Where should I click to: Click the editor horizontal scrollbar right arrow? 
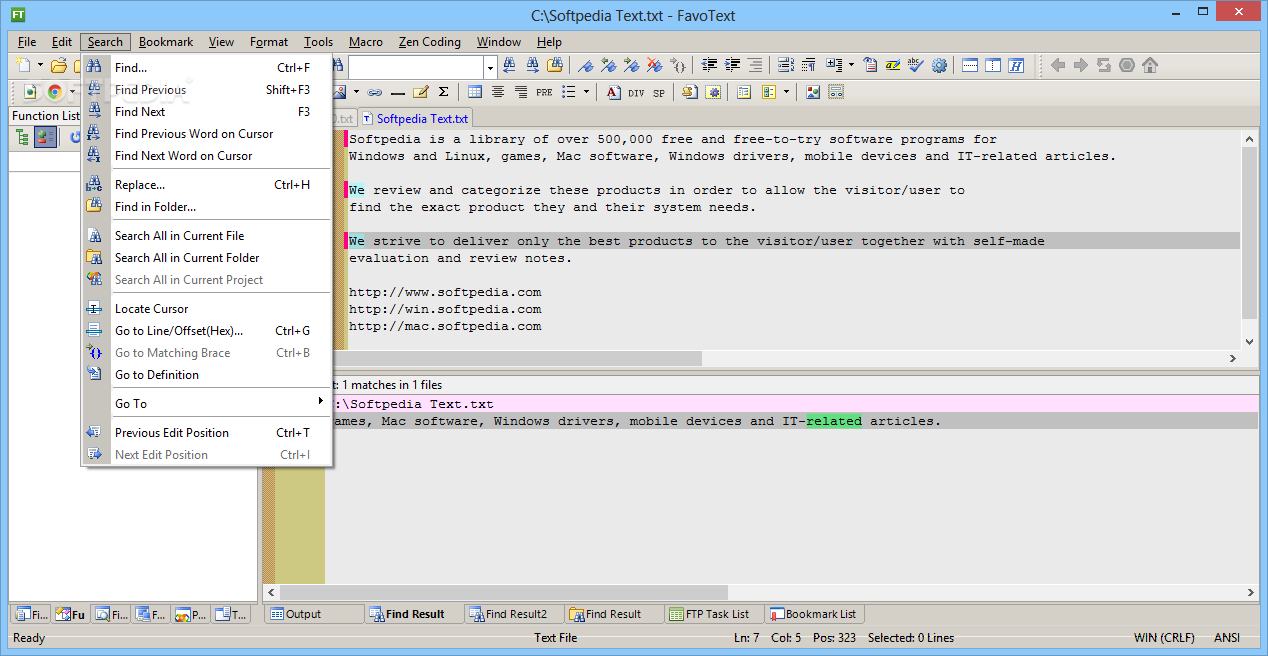[1231, 358]
